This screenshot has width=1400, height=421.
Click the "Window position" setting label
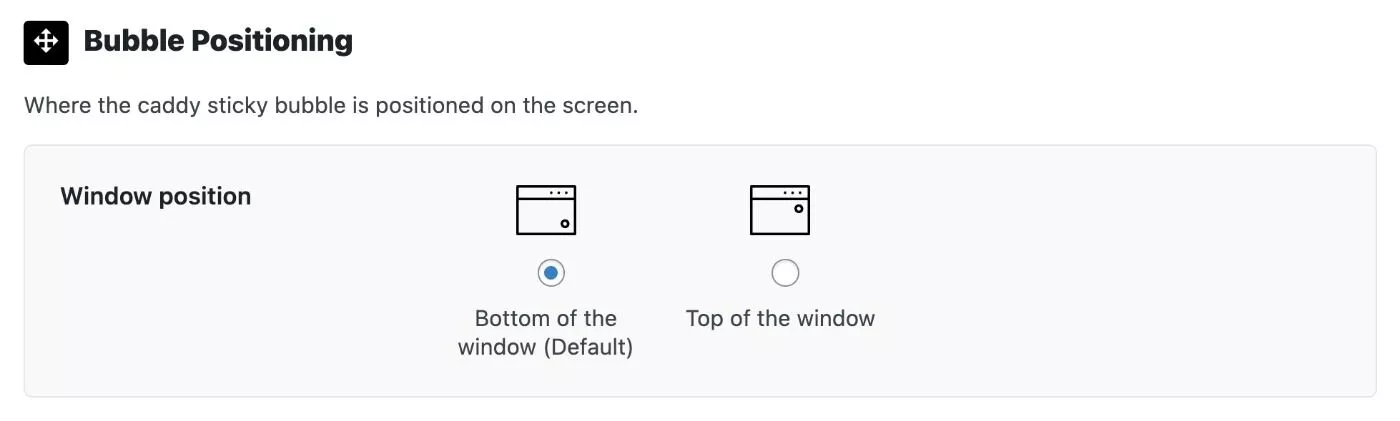(156, 196)
